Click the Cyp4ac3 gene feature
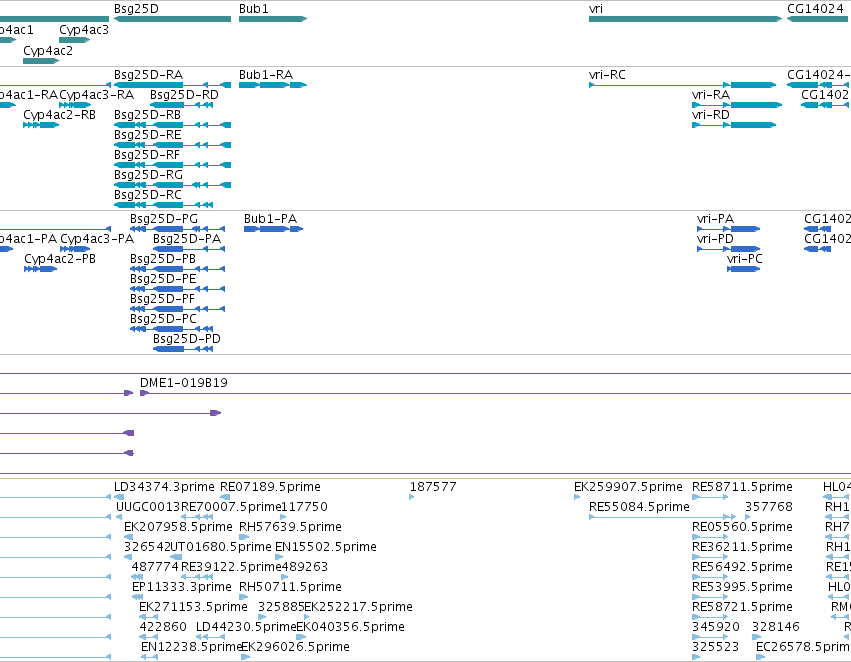 (74, 40)
